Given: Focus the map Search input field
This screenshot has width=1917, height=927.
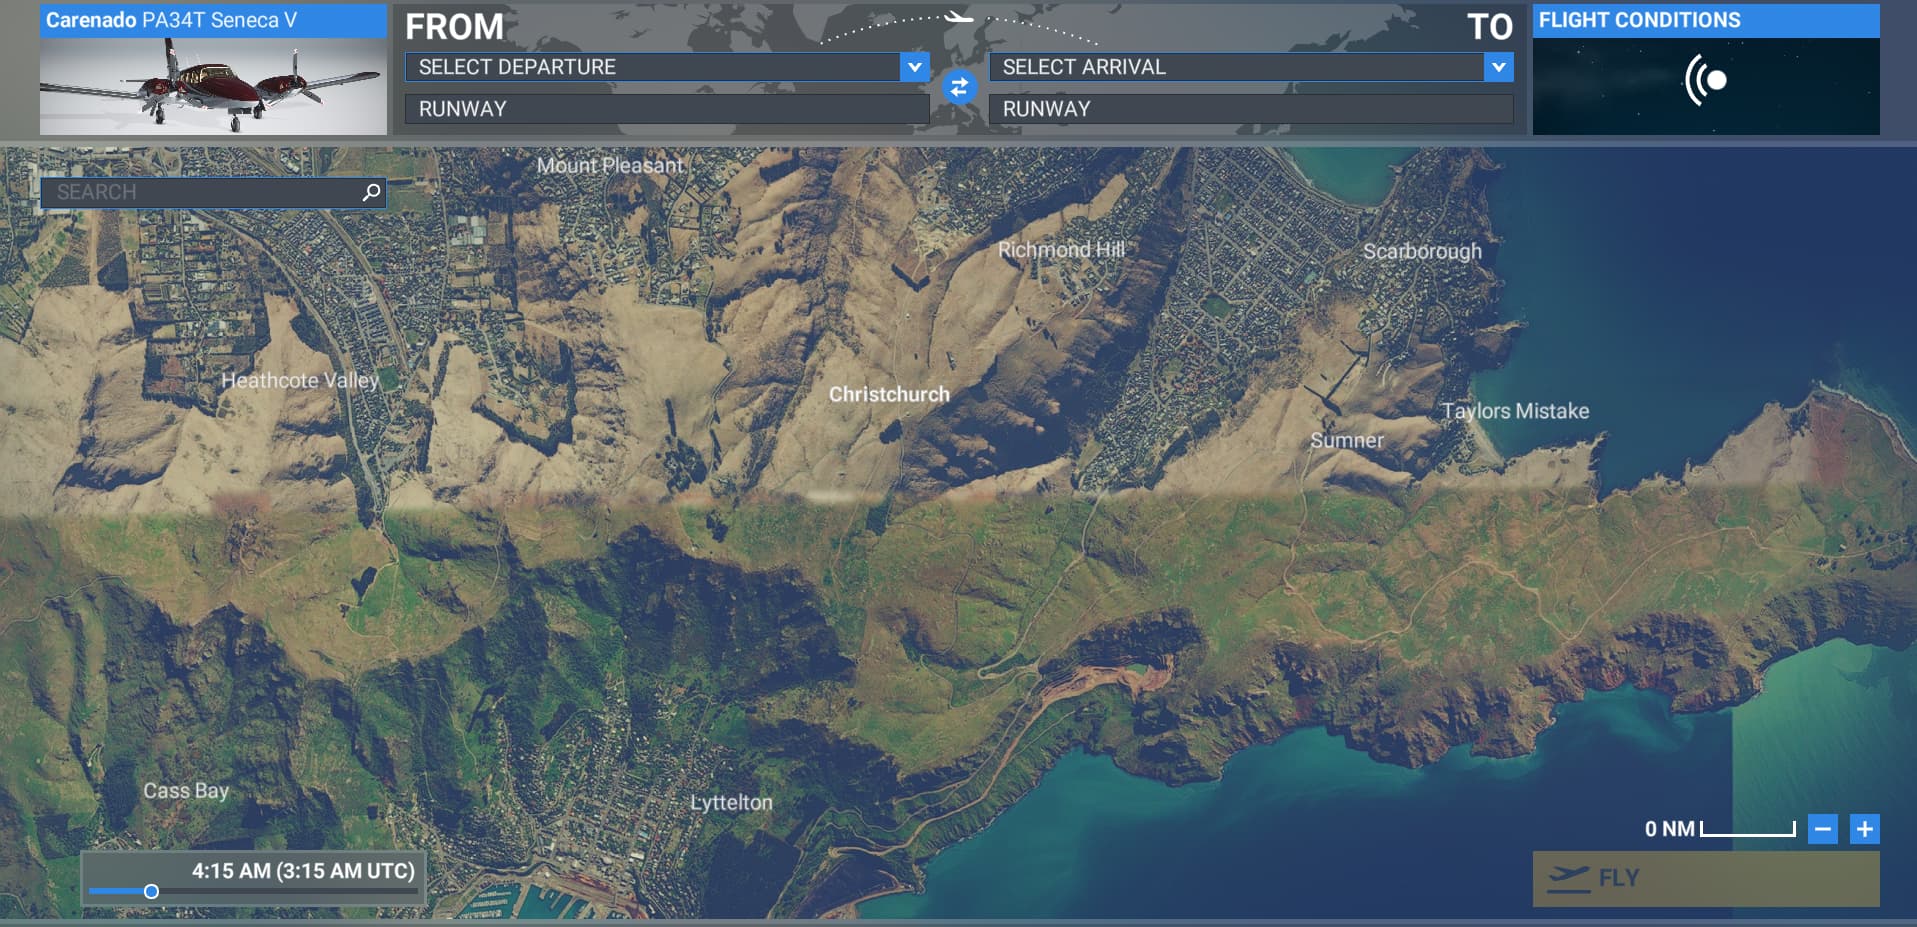Looking at the screenshot, I should 200,192.
